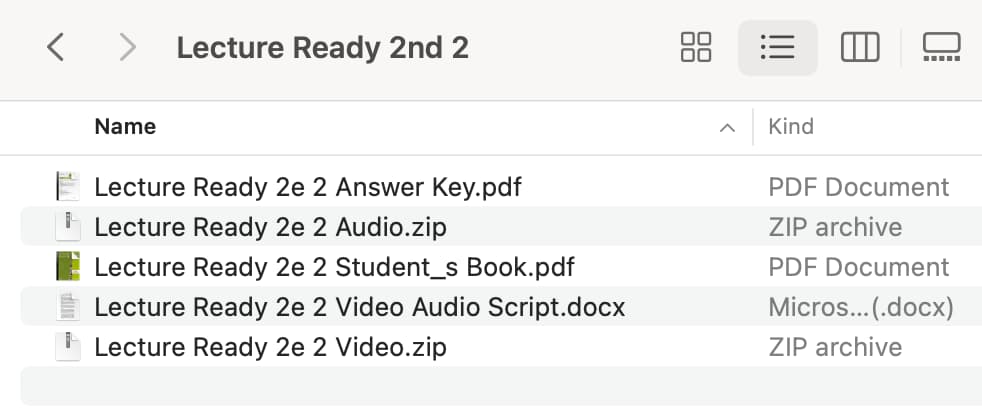The width and height of the screenshot is (982, 408).
Task: Sort files by the Kind column
Action: [x=791, y=127]
